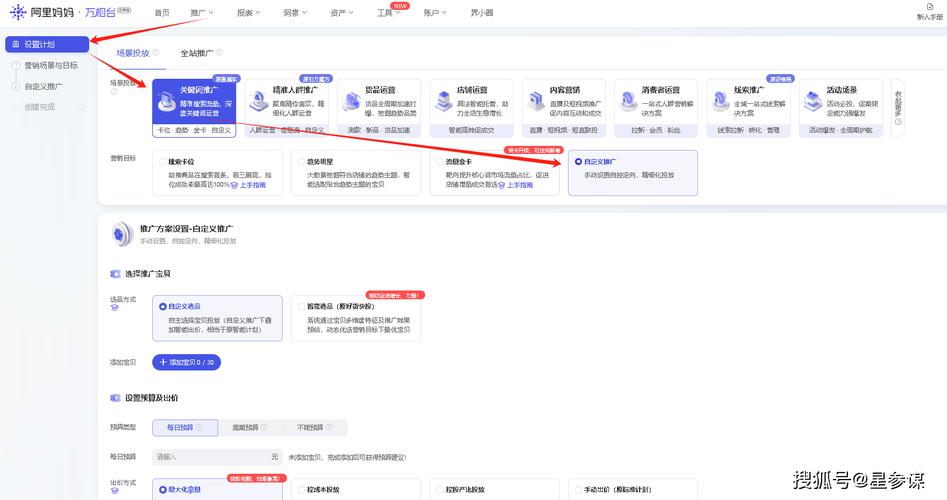Image resolution: width=947 pixels, height=500 pixels.
Task: Open the 资产 dropdown menu
Action: (x=342, y=12)
